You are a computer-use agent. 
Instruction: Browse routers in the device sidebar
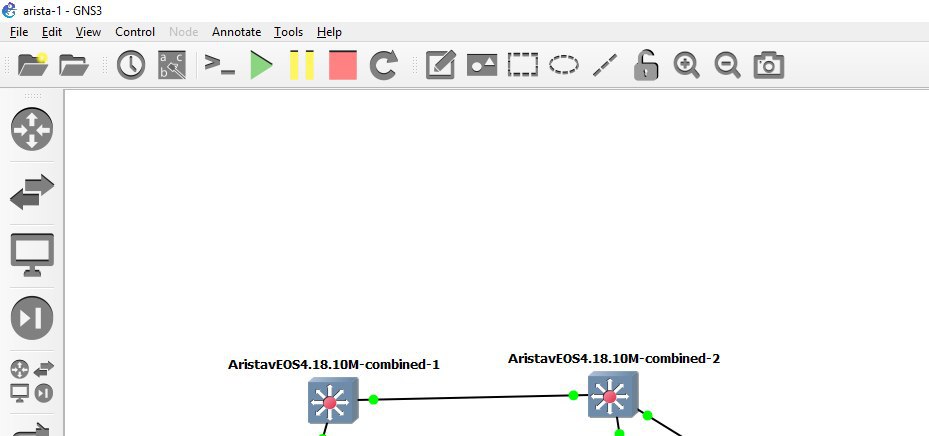(x=32, y=129)
